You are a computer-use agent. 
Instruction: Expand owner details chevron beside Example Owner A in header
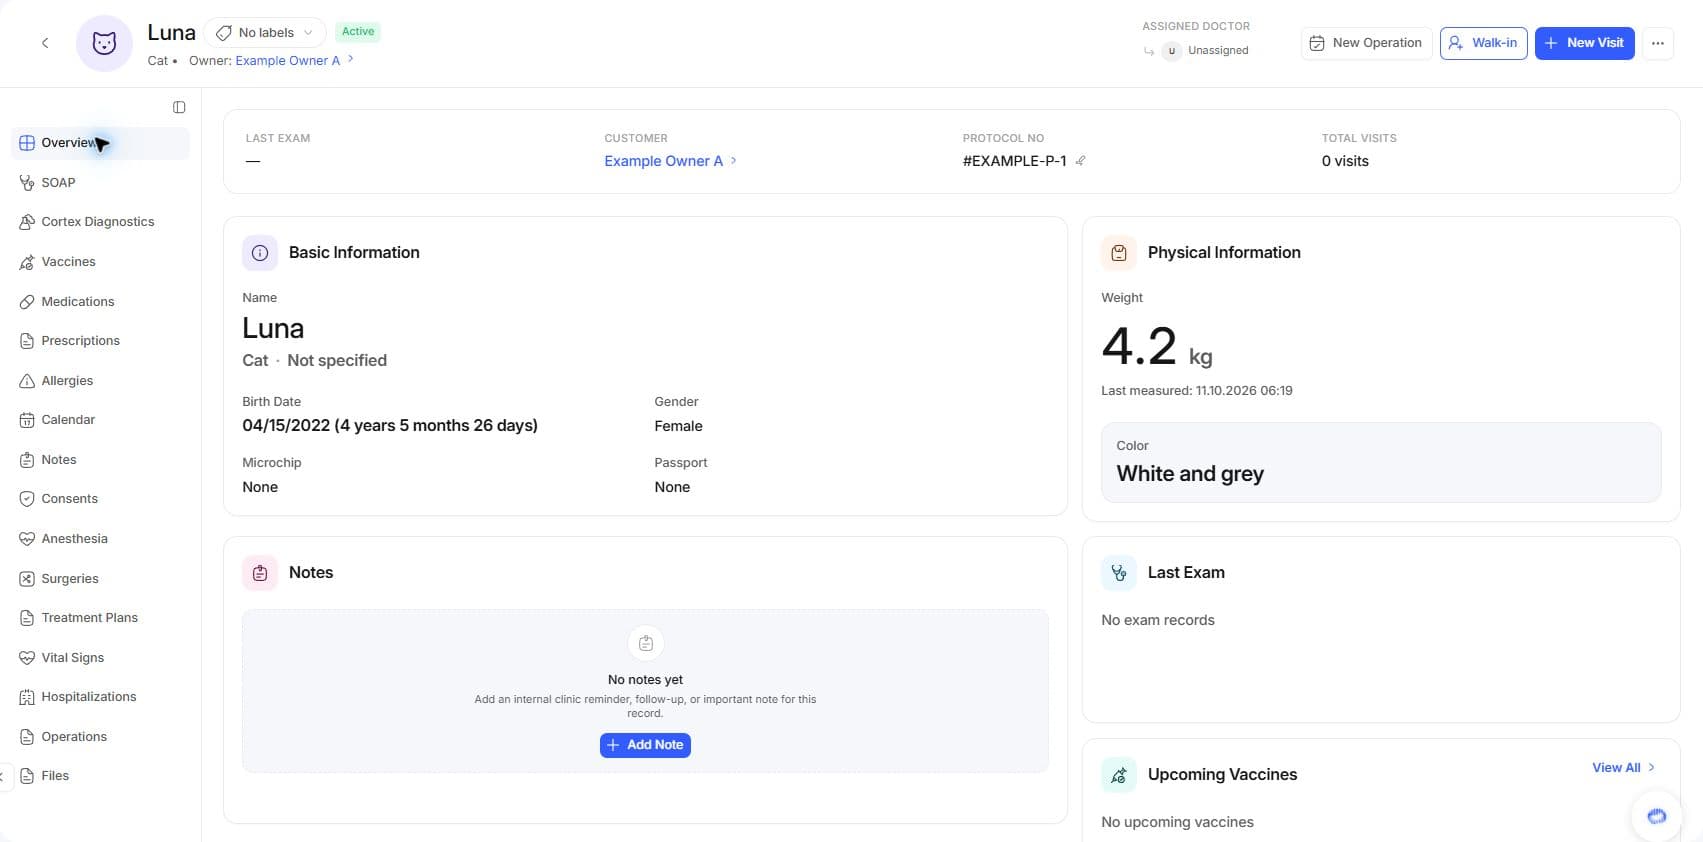pyautogui.click(x=351, y=60)
